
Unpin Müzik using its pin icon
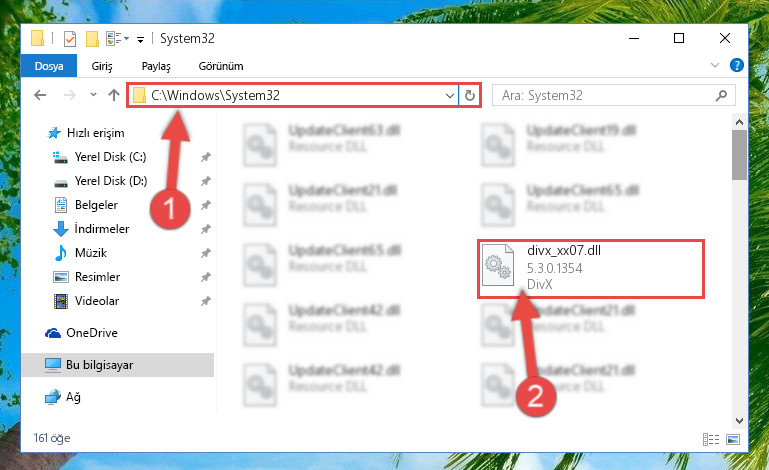pyautogui.click(x=205, y=253)
